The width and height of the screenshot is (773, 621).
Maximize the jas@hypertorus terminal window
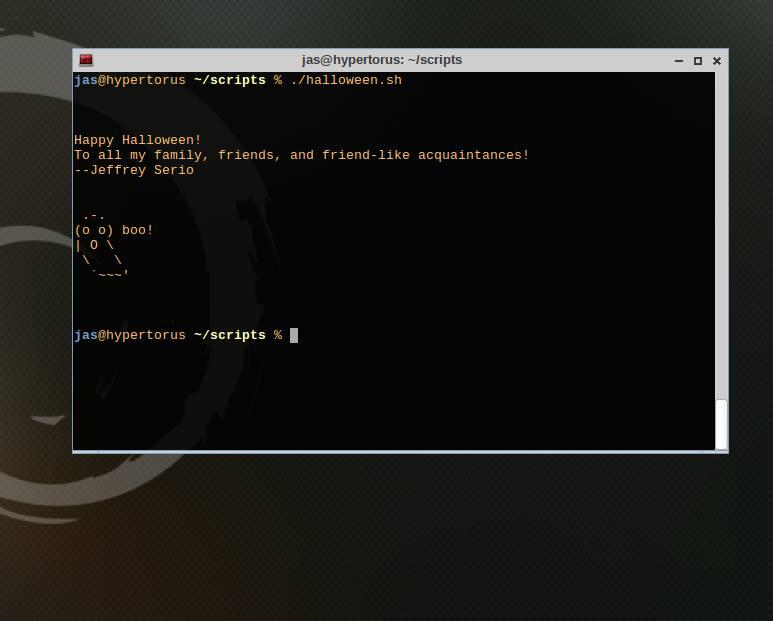point(698,60)
